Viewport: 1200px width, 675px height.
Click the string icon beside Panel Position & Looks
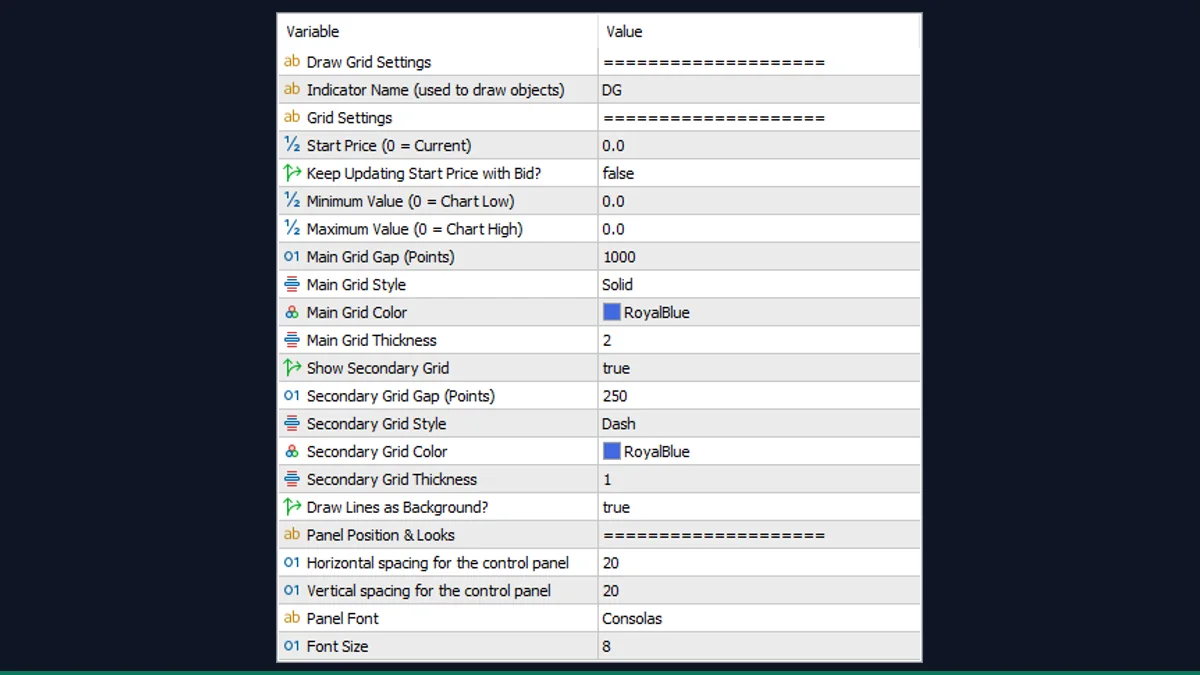click(292, 535)
